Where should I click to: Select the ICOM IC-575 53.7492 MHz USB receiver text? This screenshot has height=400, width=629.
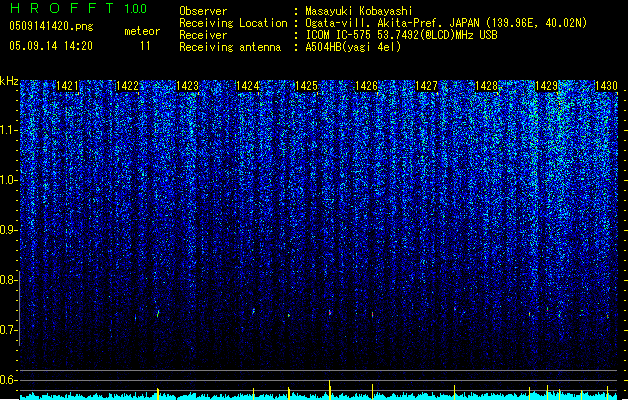[401, 35]
